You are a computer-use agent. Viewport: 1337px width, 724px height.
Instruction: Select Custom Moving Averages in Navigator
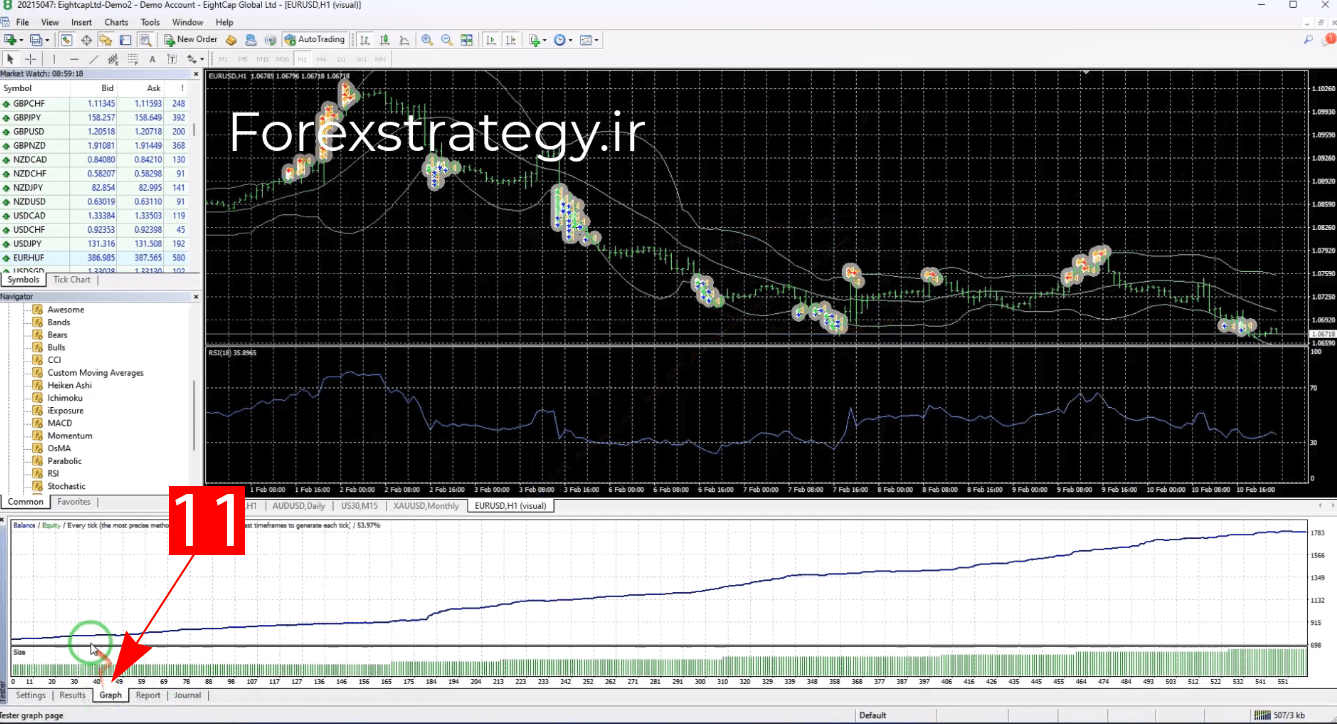(96, 373)
